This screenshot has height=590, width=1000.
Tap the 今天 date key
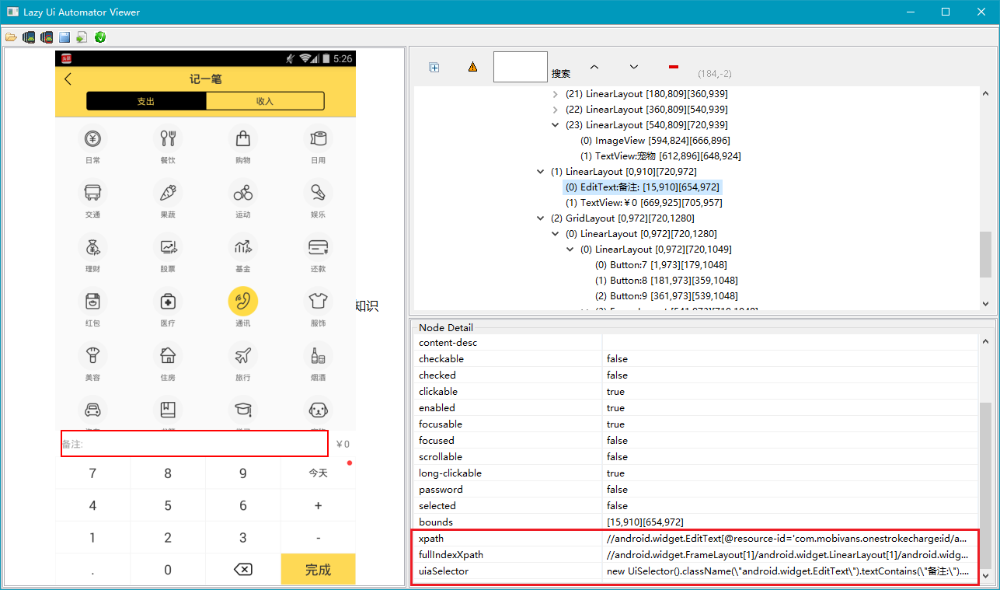point(318,473)
